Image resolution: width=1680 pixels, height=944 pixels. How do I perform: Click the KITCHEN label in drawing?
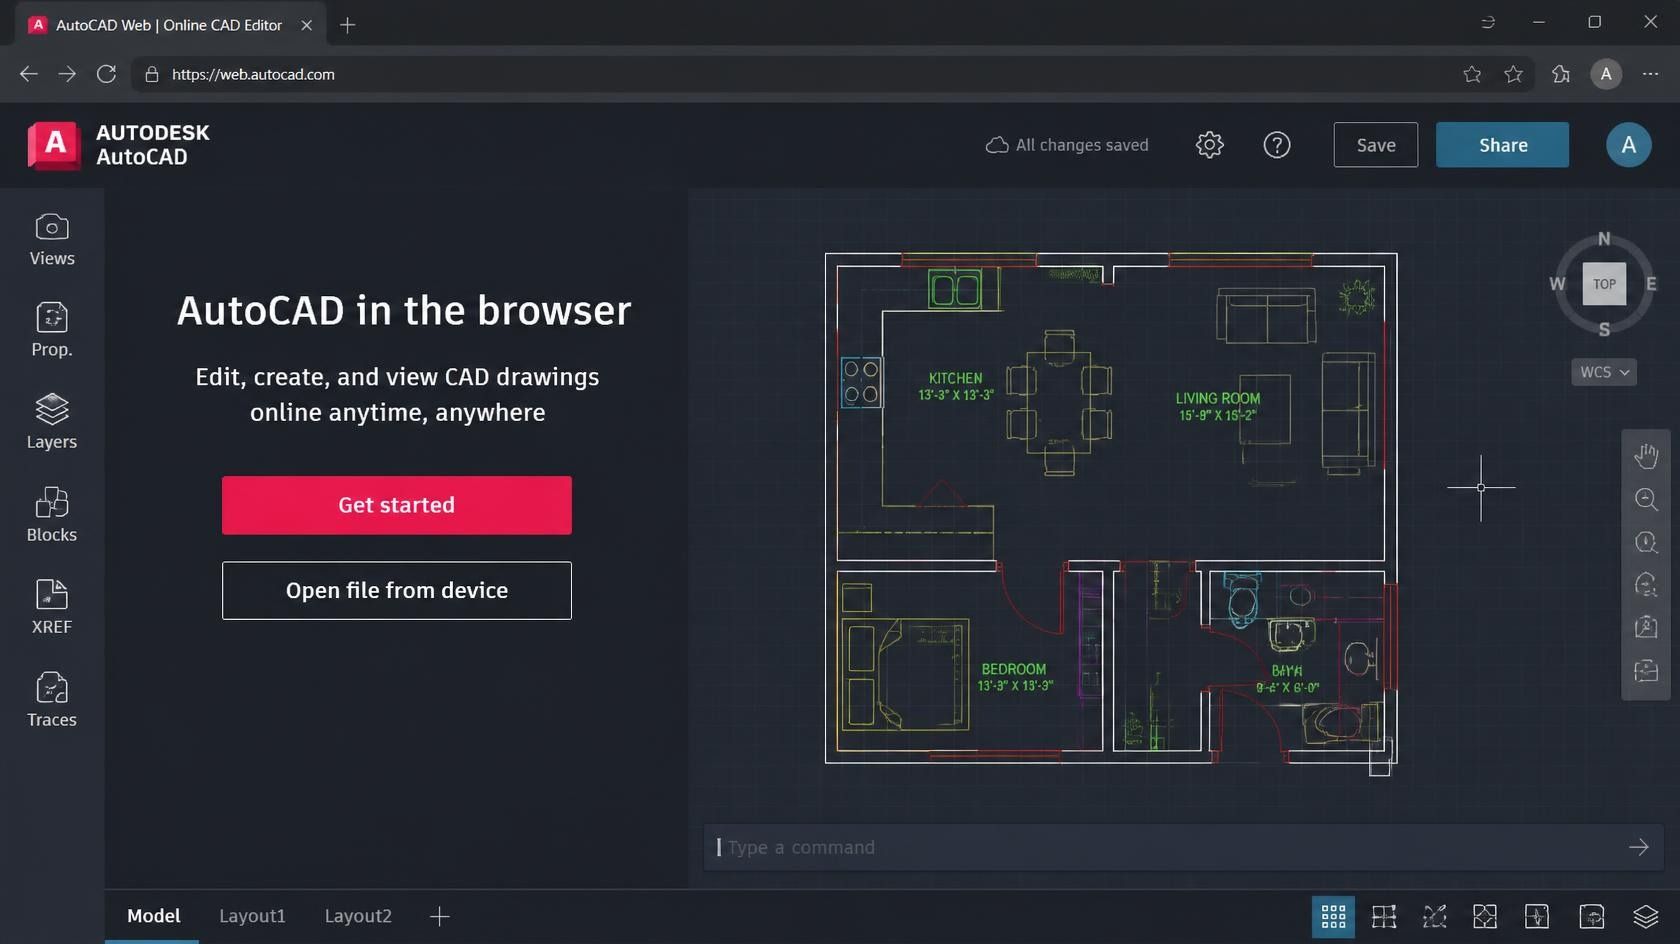coord(956,378)
